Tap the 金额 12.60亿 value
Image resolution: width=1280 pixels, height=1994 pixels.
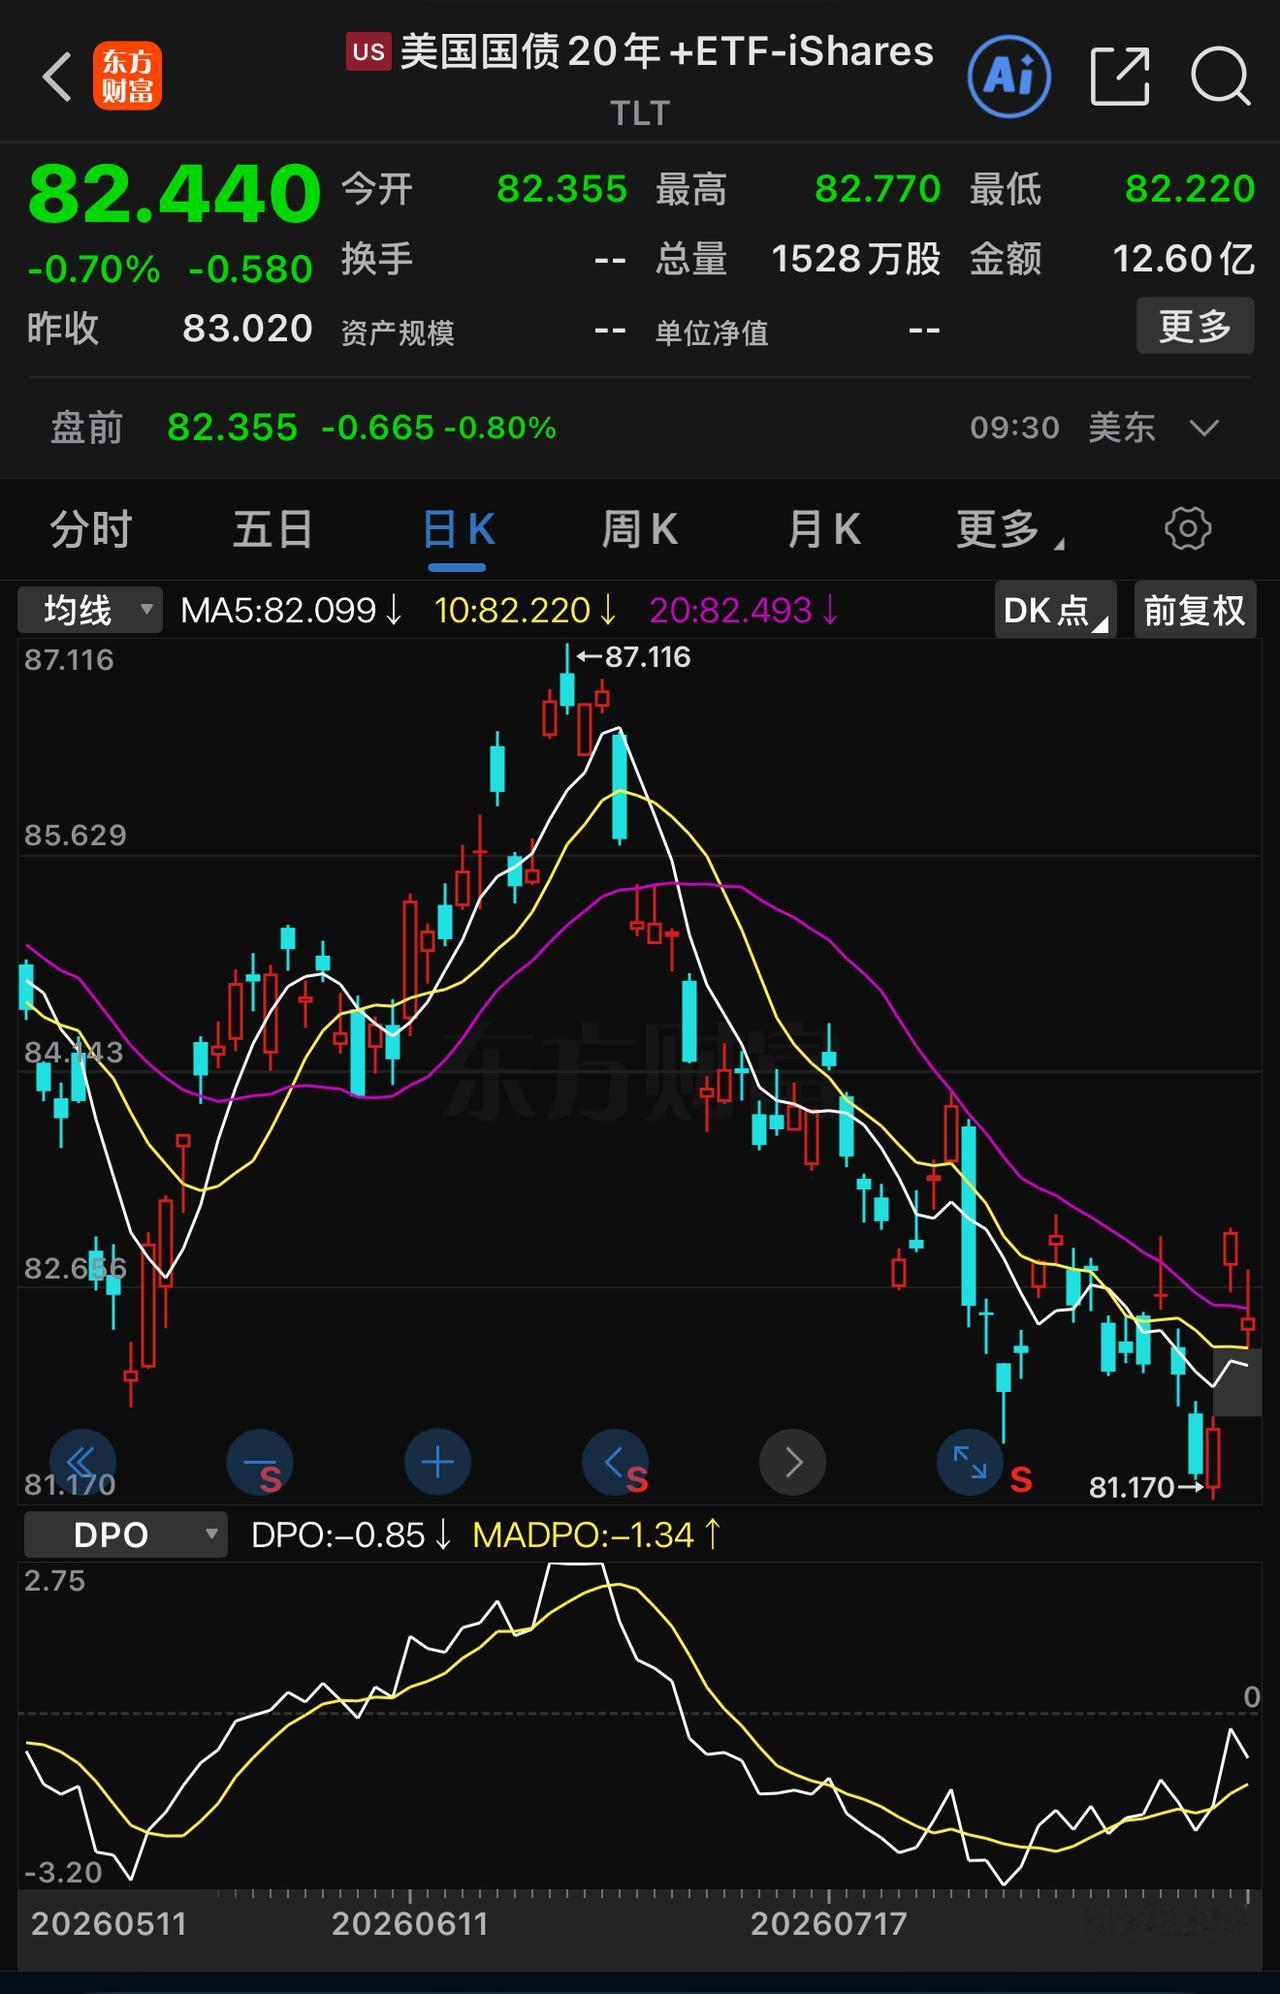point(1183,260)
